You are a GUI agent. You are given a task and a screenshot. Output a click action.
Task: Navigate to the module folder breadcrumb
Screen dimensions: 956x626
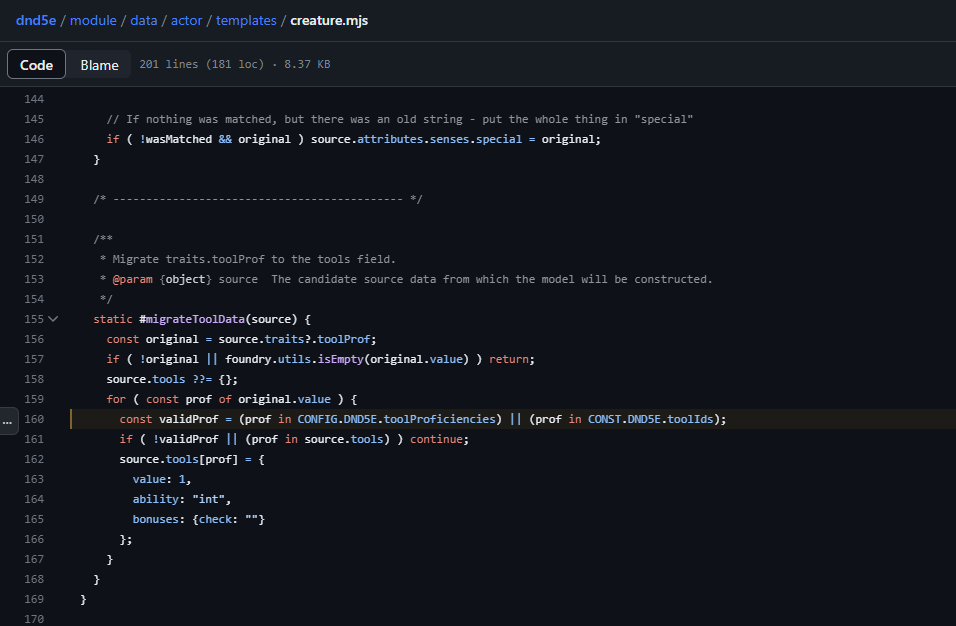pos(93,20)
